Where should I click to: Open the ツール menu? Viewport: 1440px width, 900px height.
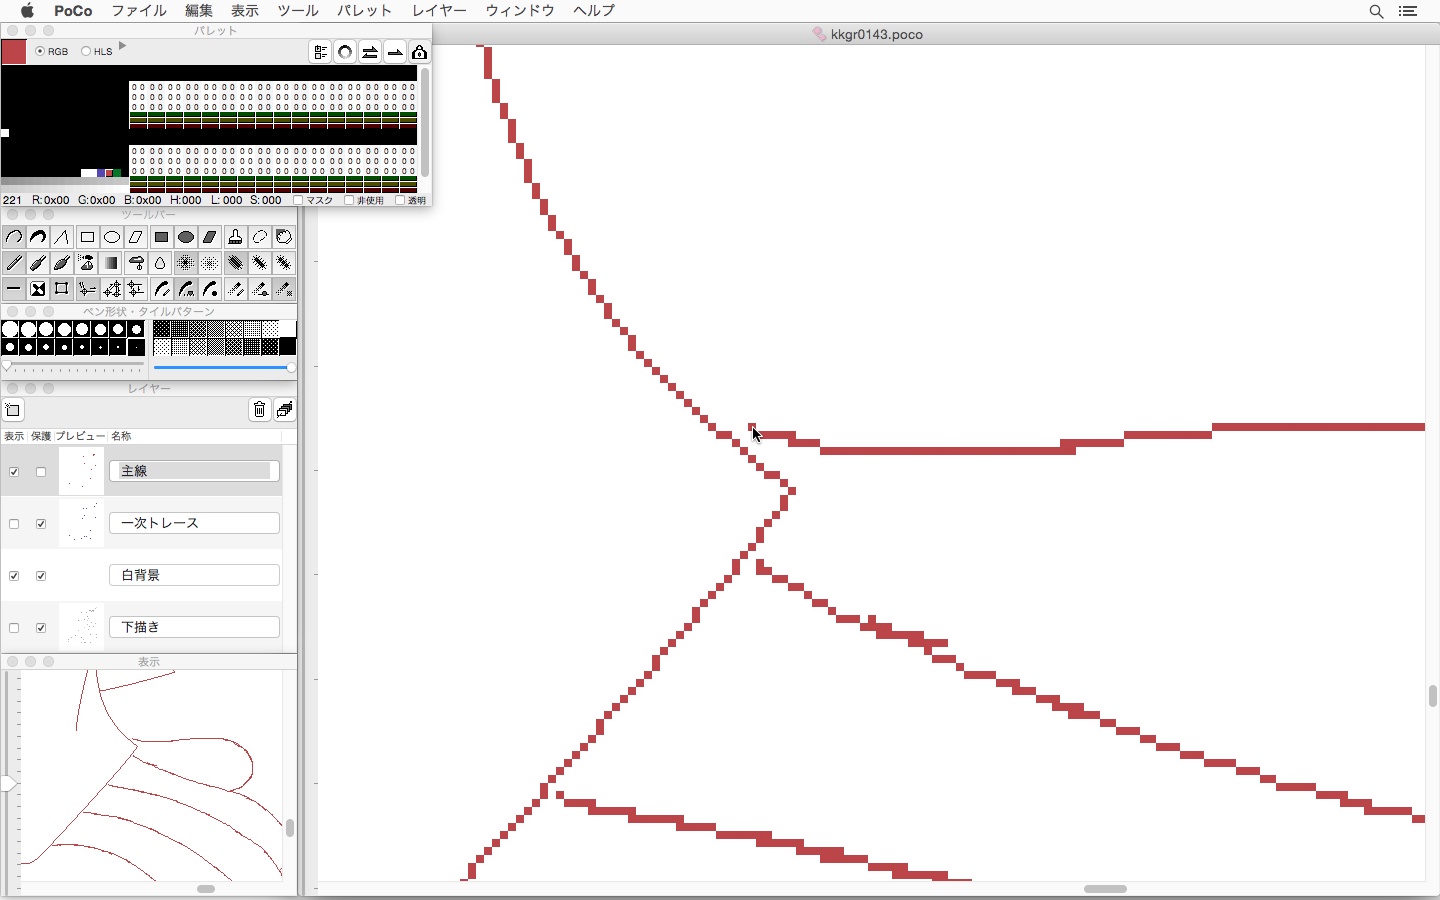[298, 11]
